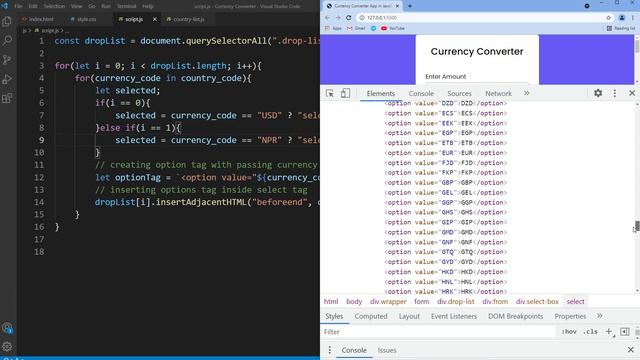Open the Selection menu
The width and height of the screenshot is (640, 360).
[x=54, y=6]
